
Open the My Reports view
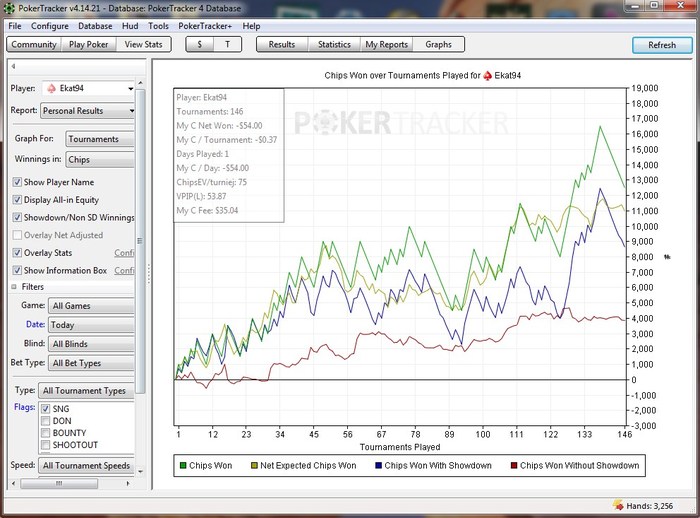coord(387,44)
